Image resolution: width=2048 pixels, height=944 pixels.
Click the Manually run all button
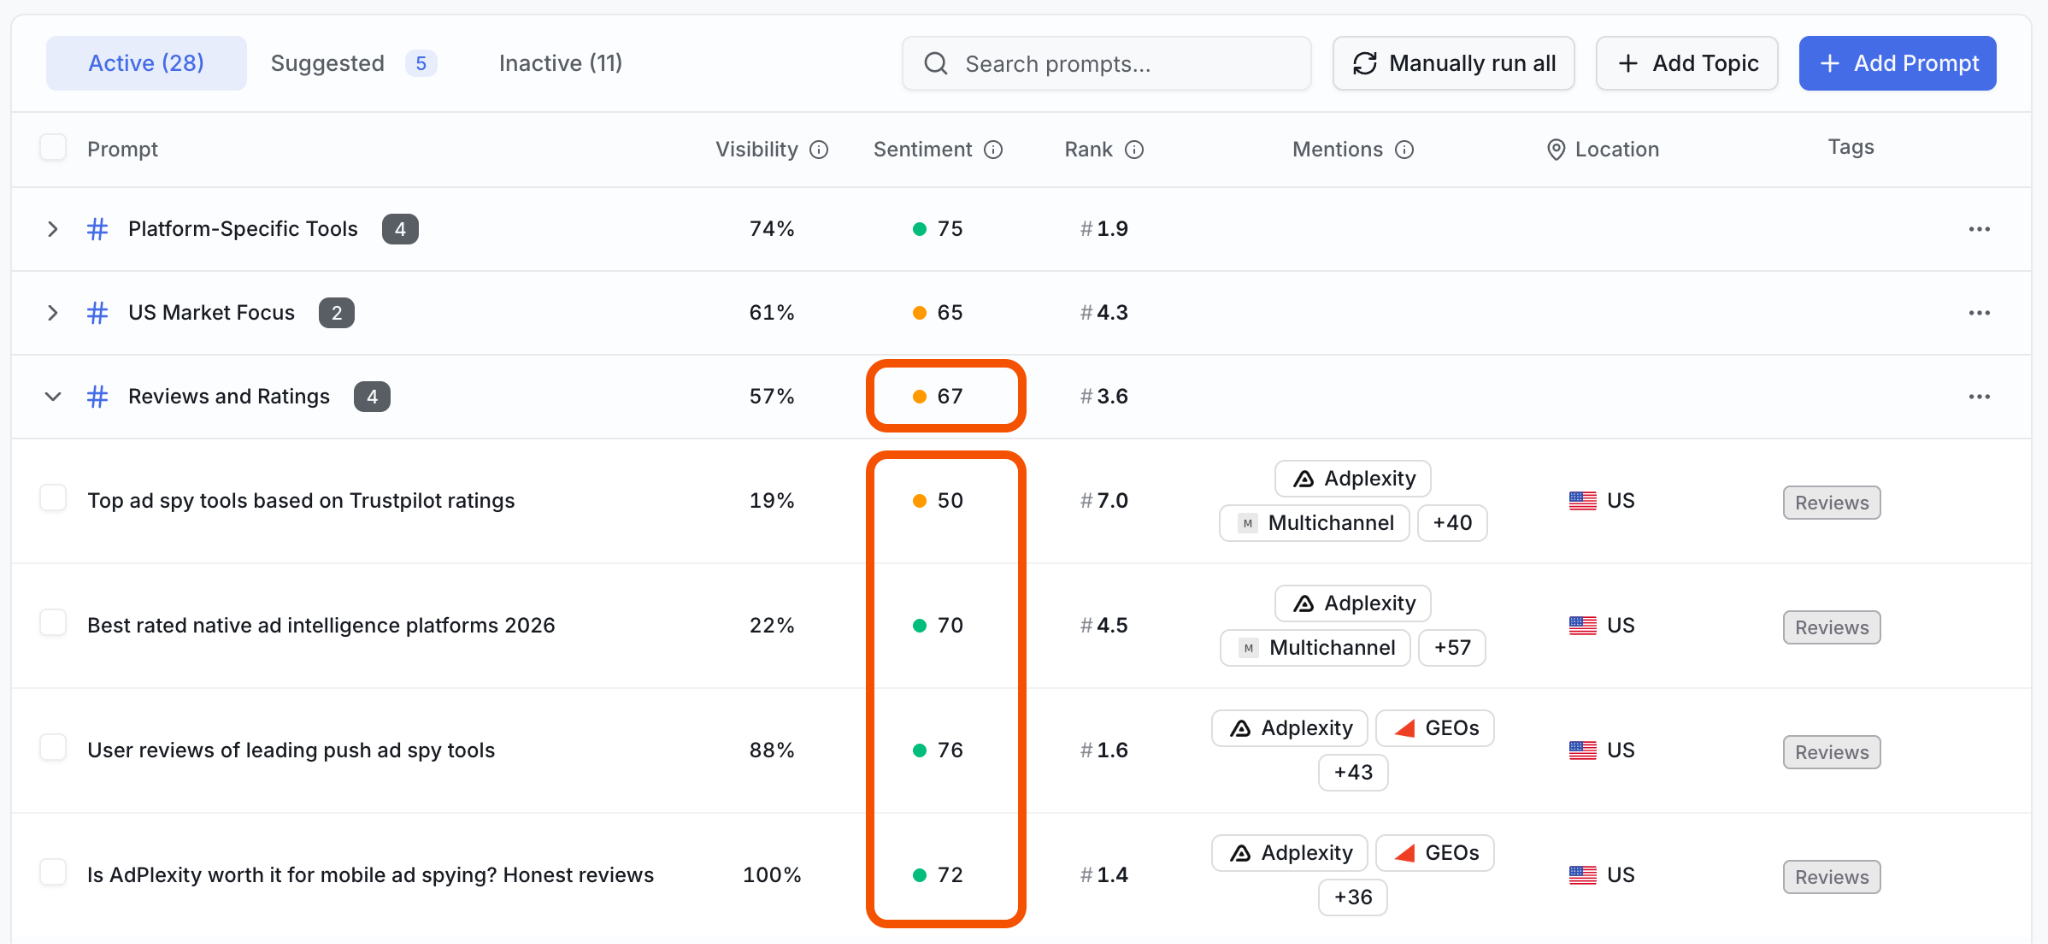pyautogui.click(x=1453, y=63)
